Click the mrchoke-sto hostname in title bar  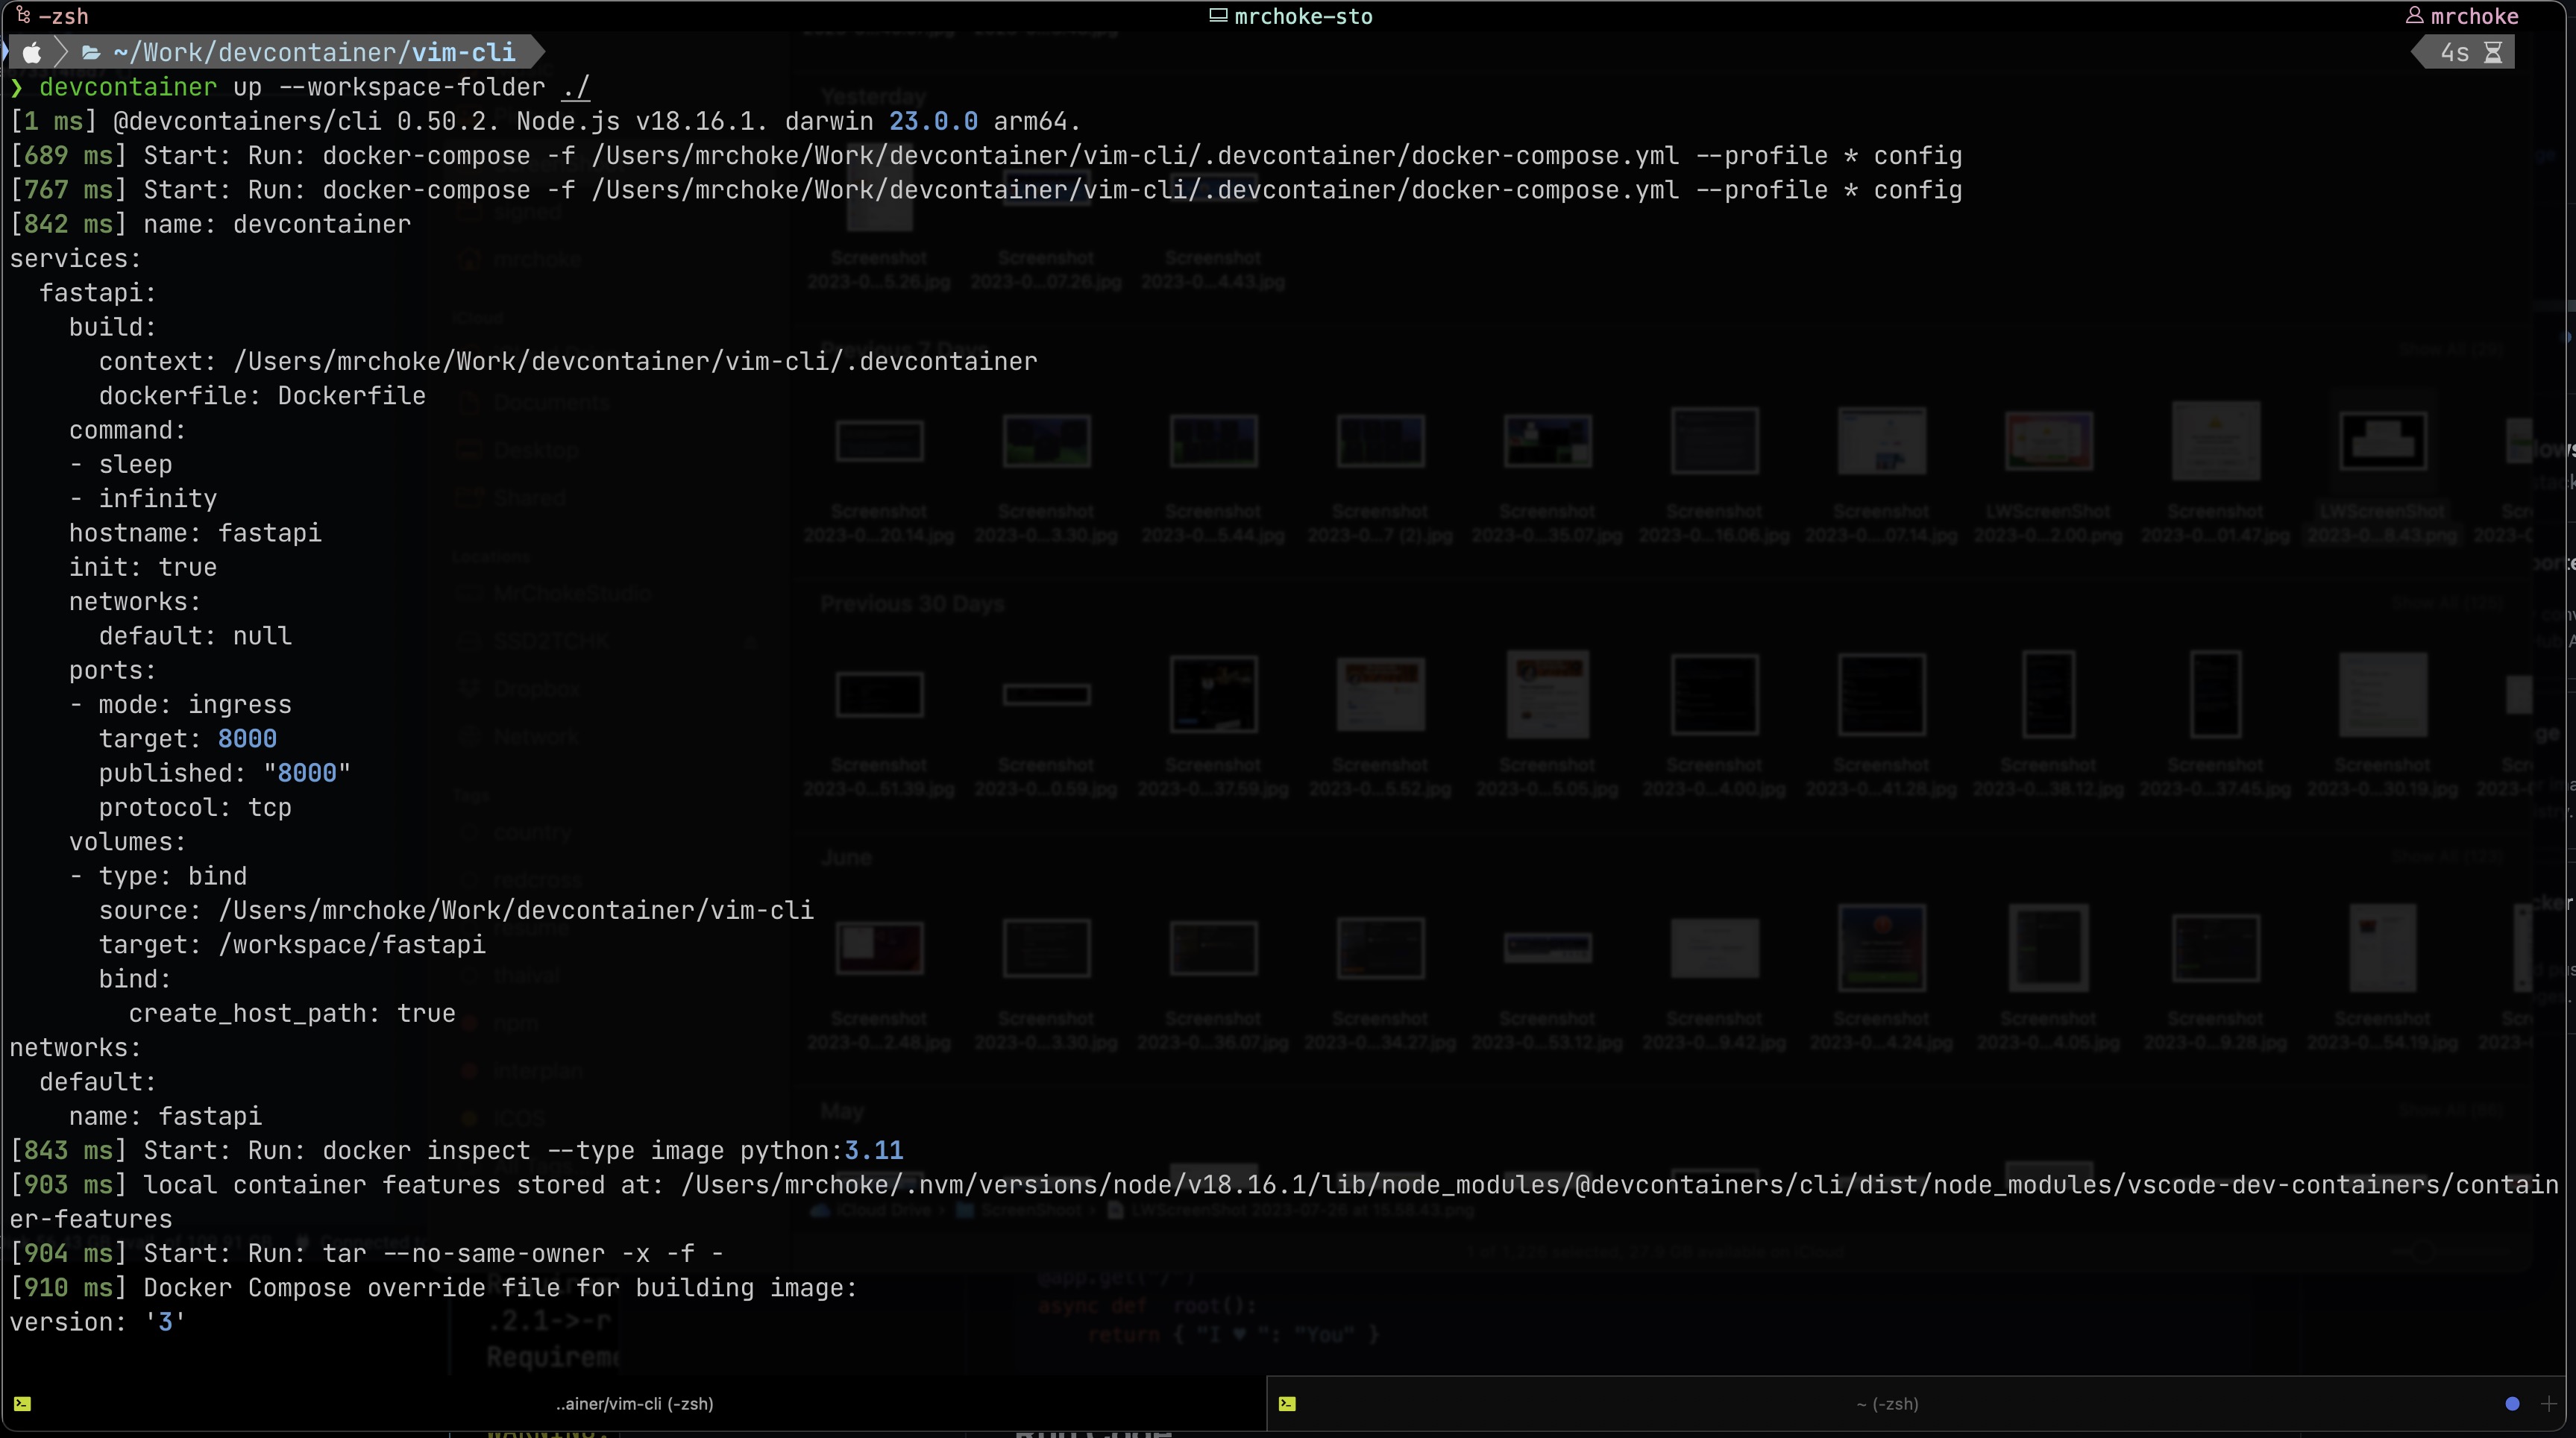(1303, 16)
